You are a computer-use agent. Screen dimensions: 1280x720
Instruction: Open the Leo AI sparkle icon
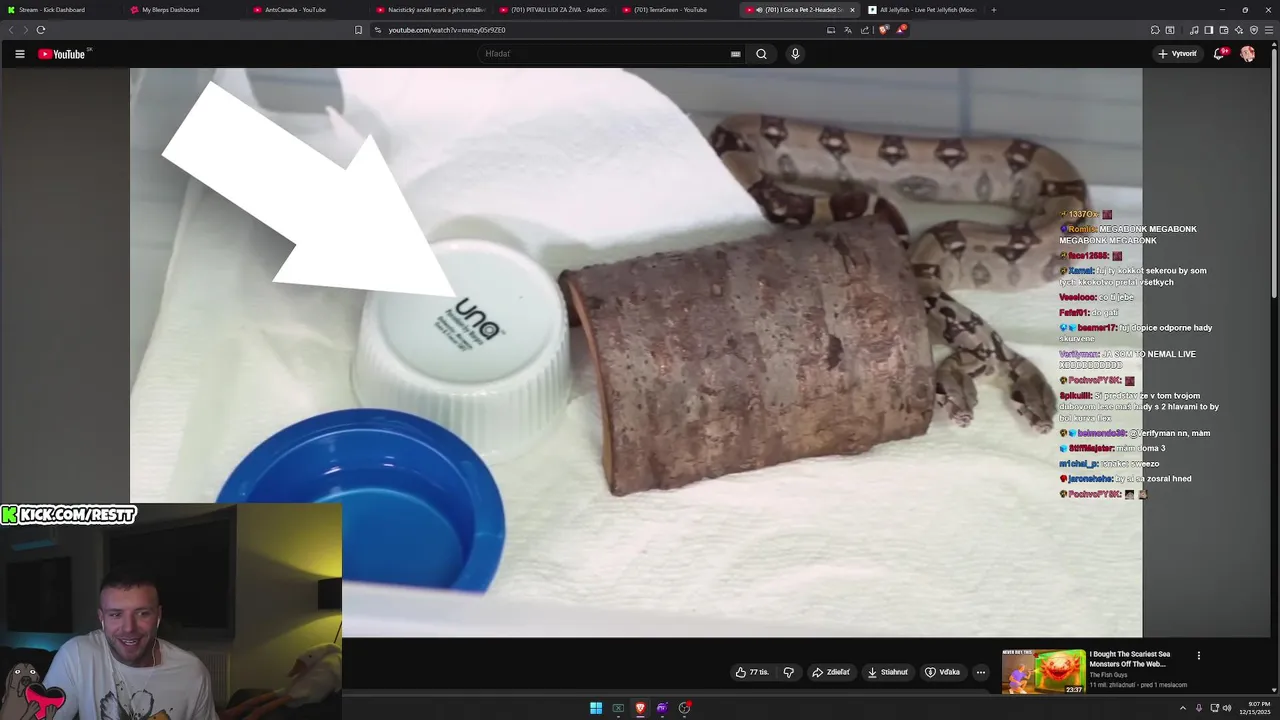1239,30
